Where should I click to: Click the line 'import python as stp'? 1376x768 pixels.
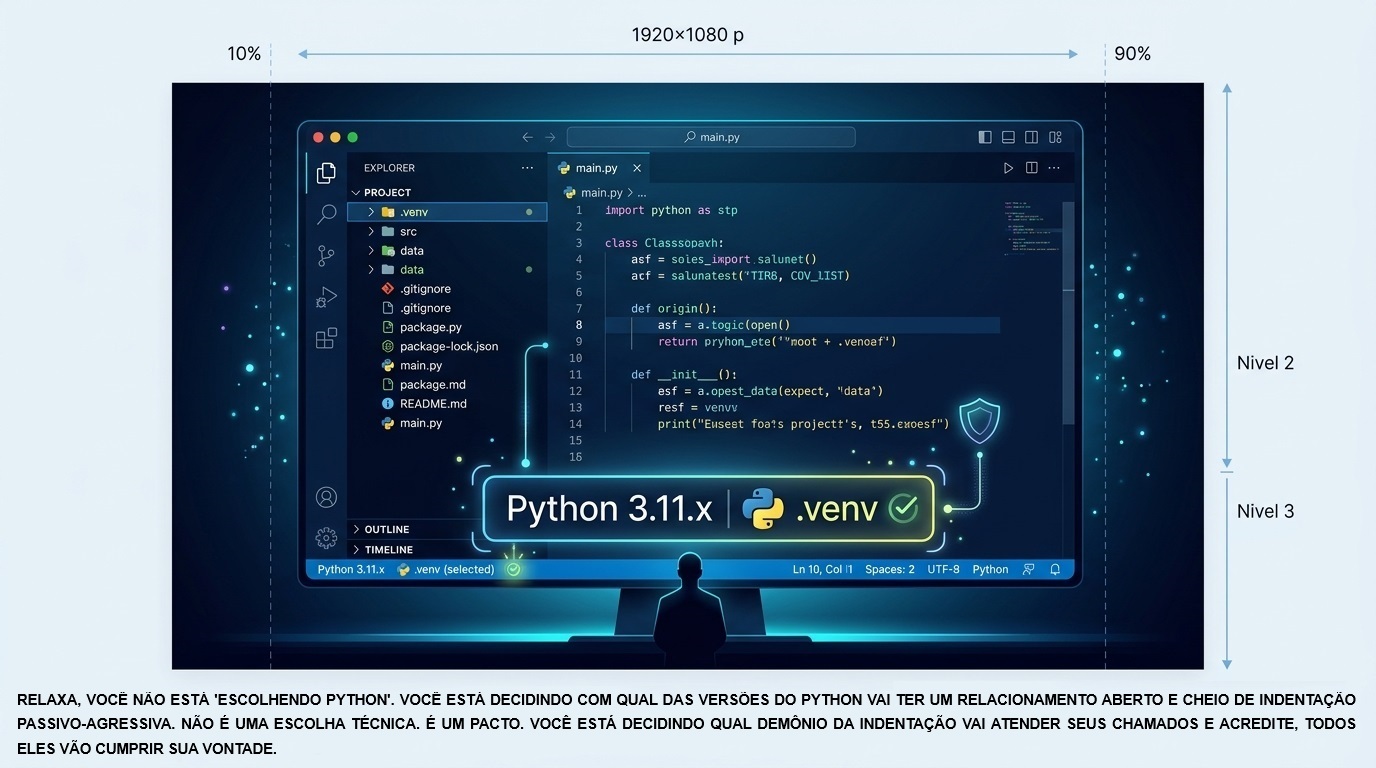(x=671, y=210)
